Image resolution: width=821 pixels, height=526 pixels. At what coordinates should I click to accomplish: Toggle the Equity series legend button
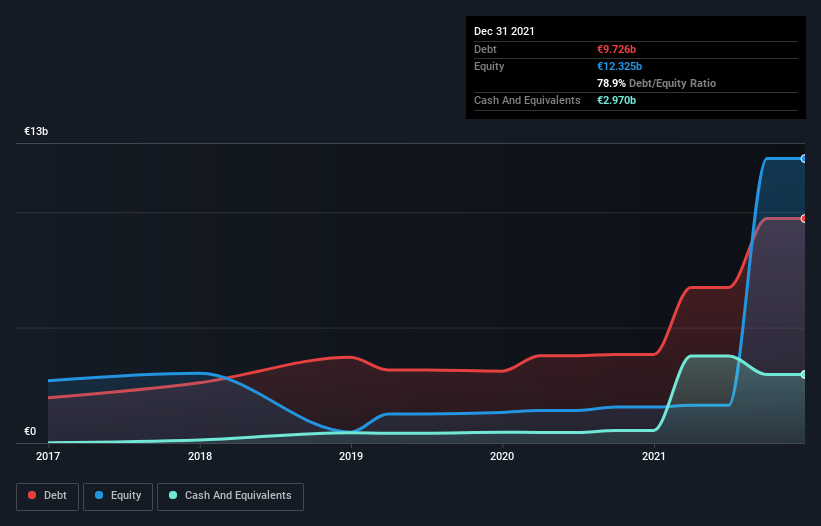click(x=118, y=496)
